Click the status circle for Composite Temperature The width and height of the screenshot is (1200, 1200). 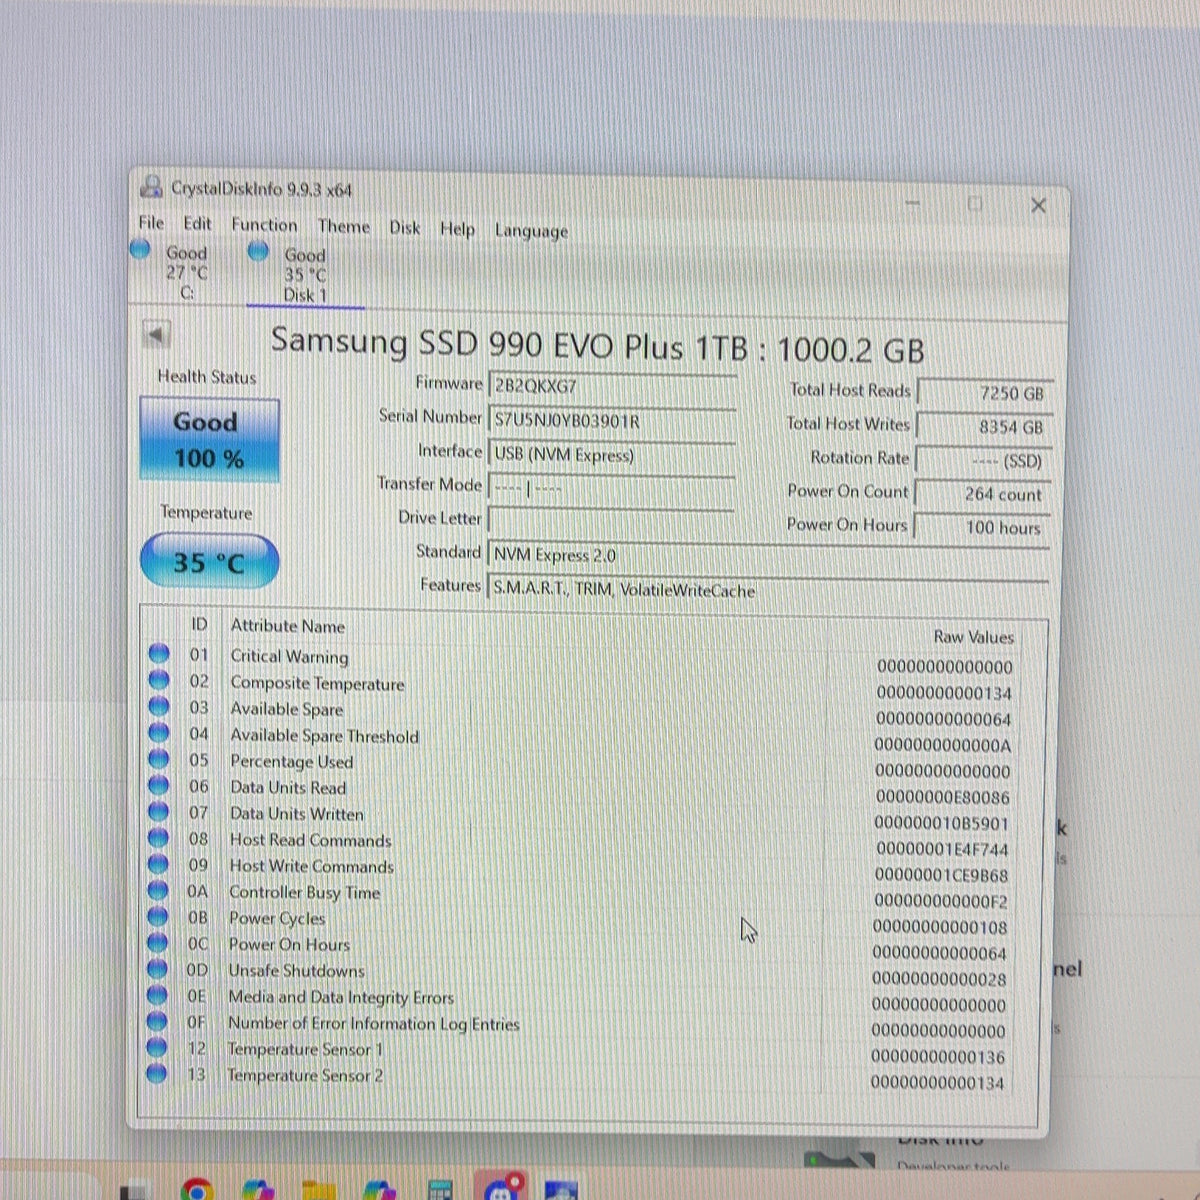(x=159, y=680)
